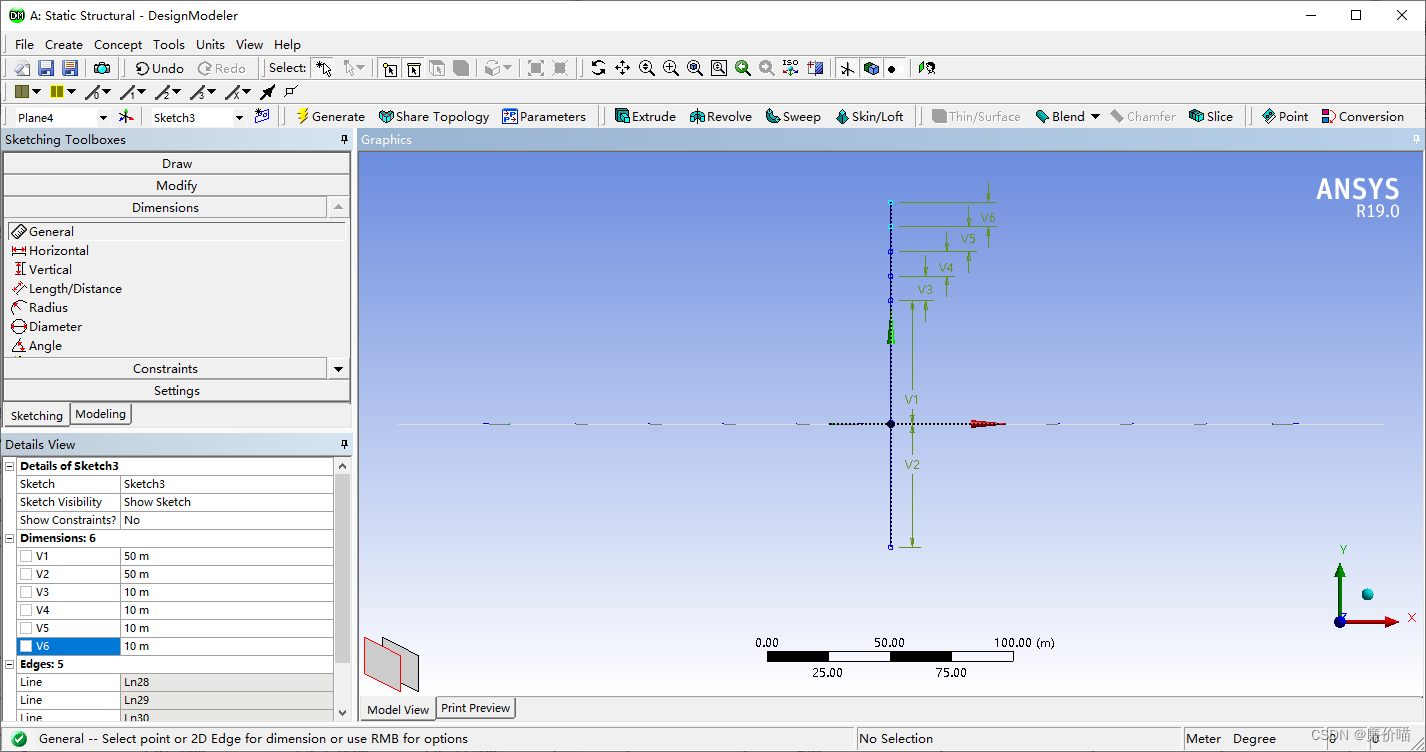The image size is (1426, 752).
Task: Click the Extrude button
Action: 645,117
